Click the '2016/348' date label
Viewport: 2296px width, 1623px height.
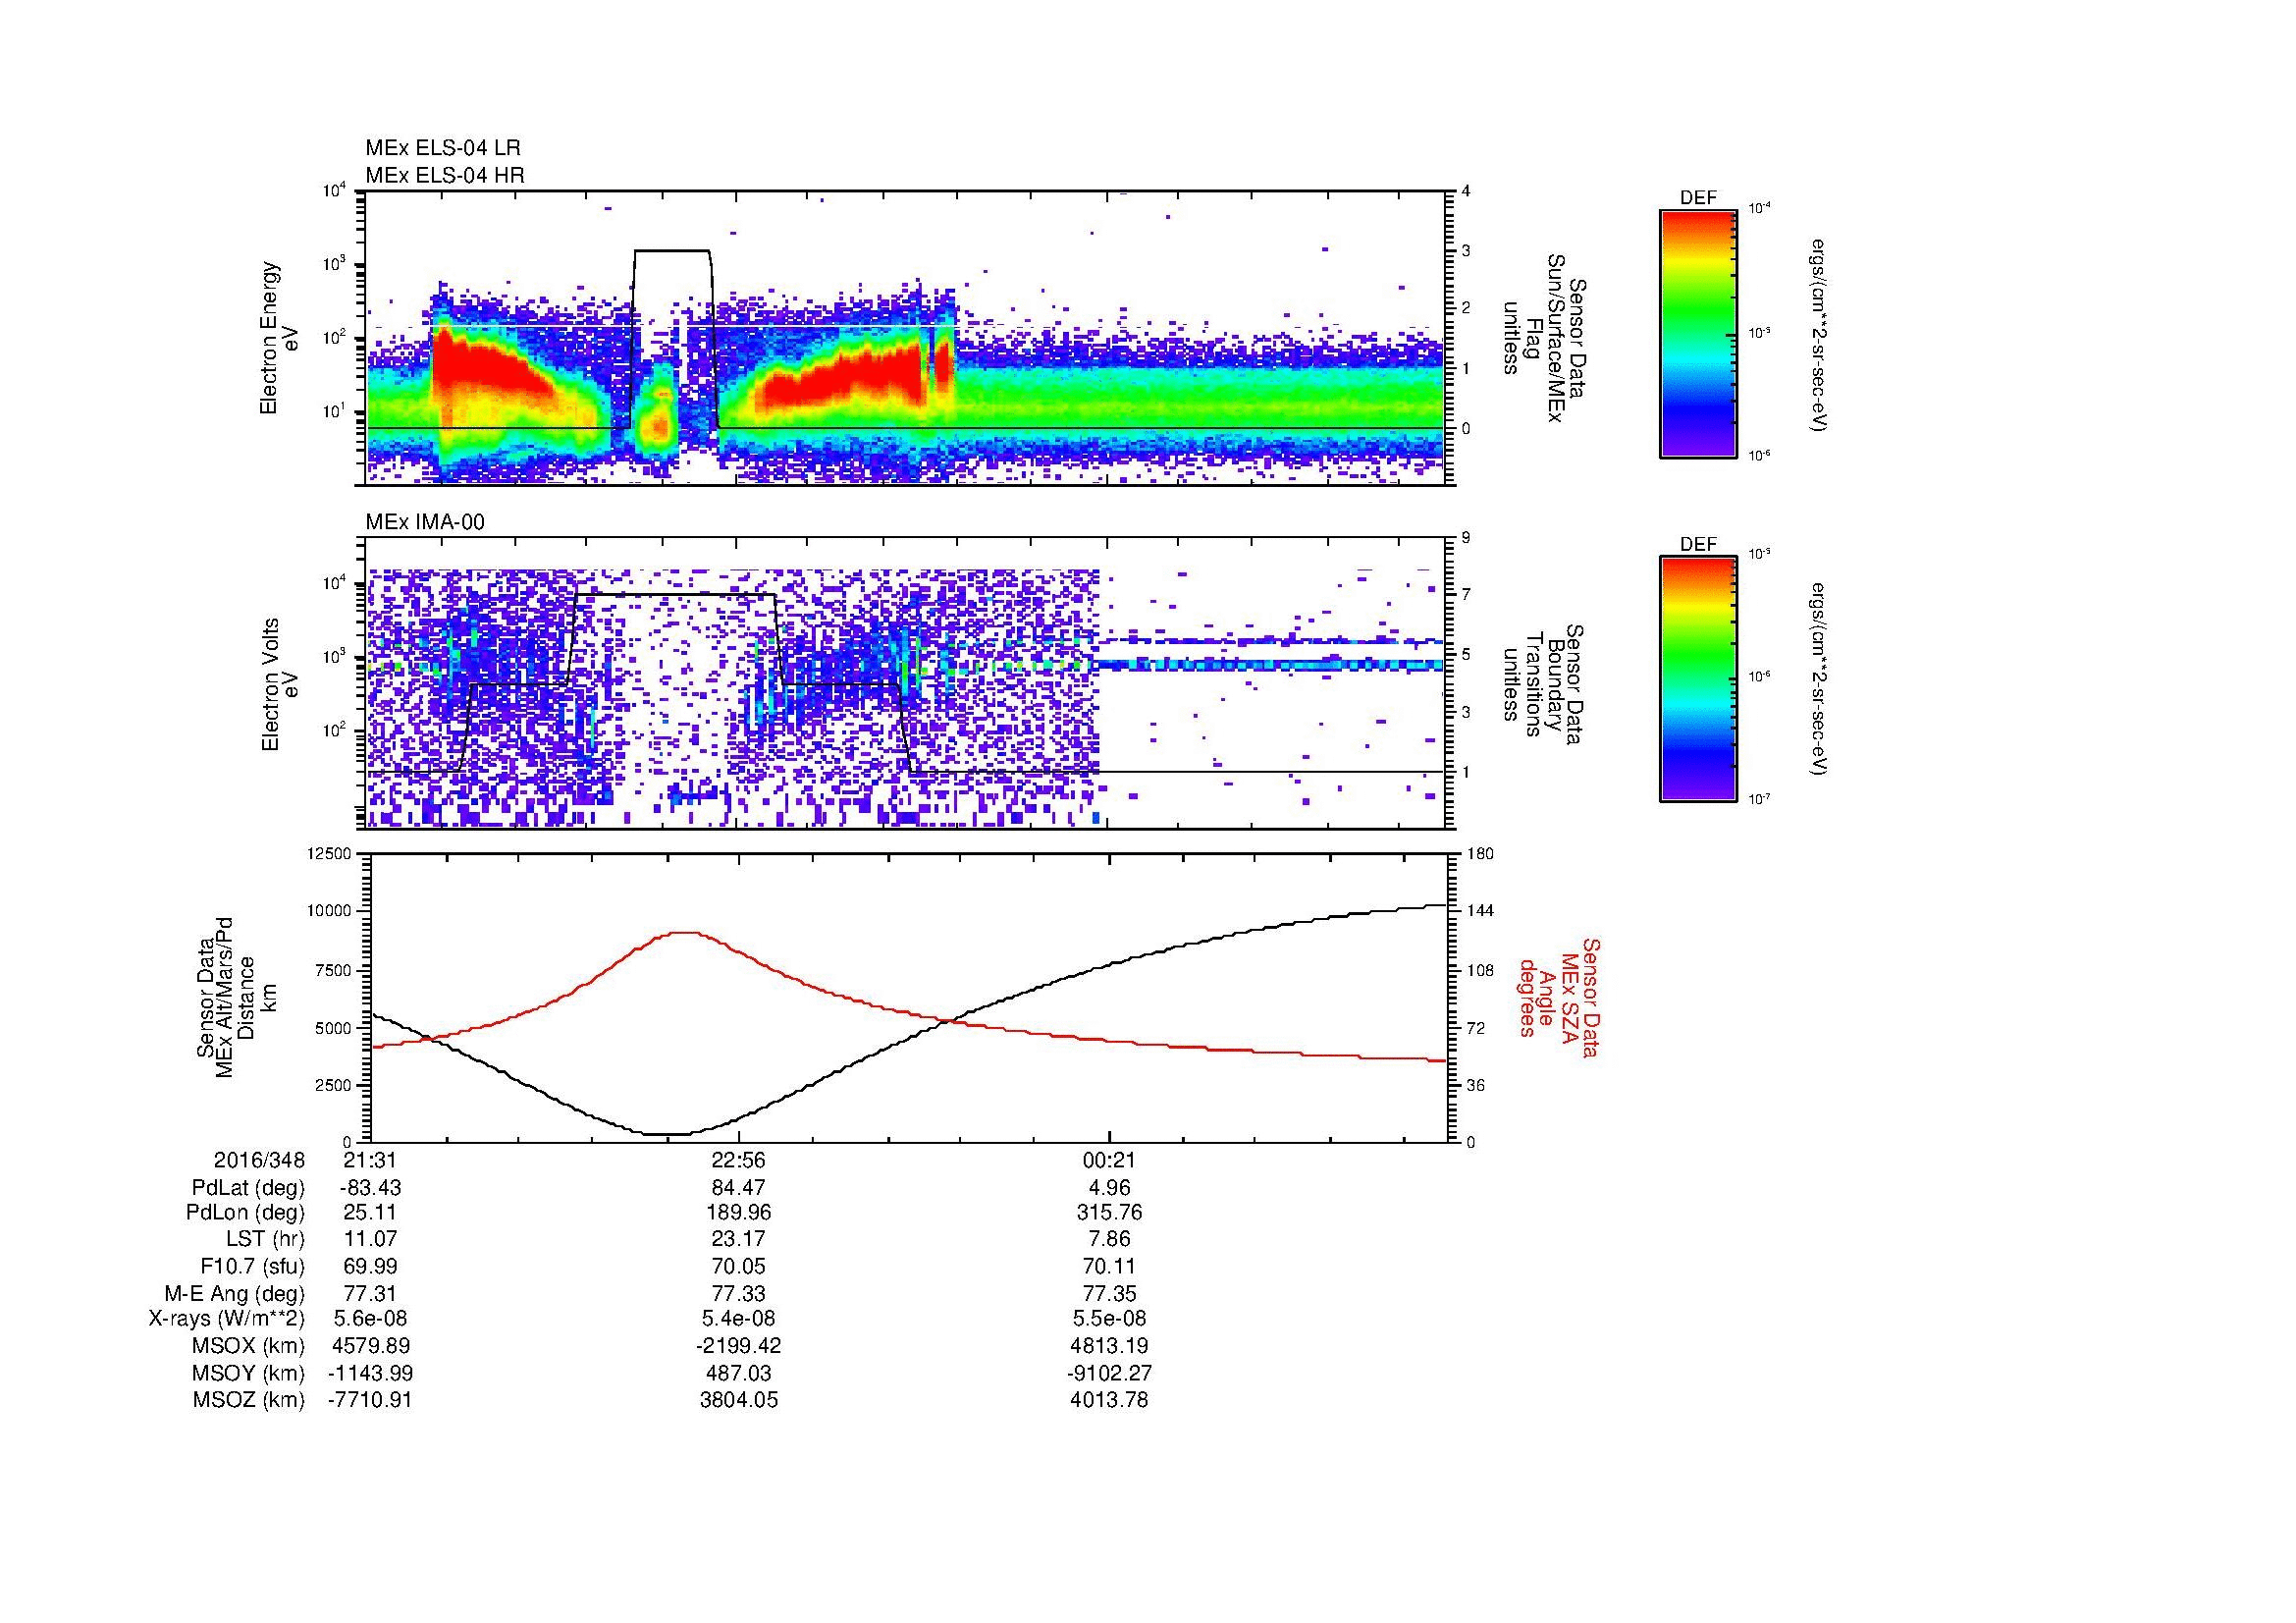[259, 1160]
